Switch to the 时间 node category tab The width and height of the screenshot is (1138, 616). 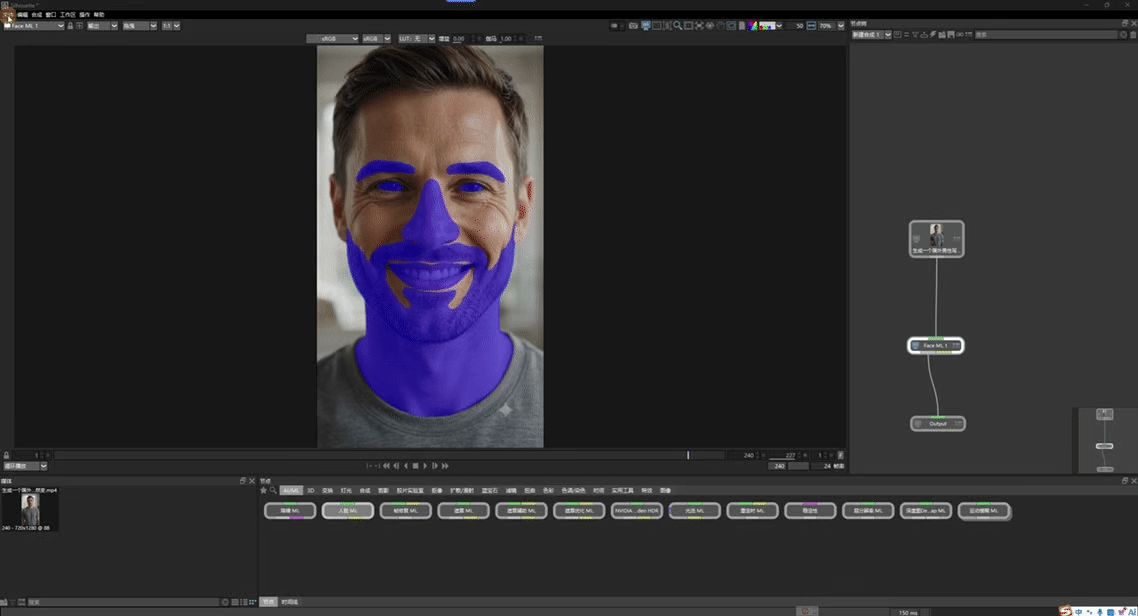pyautogui.click(x=599, y=490)
